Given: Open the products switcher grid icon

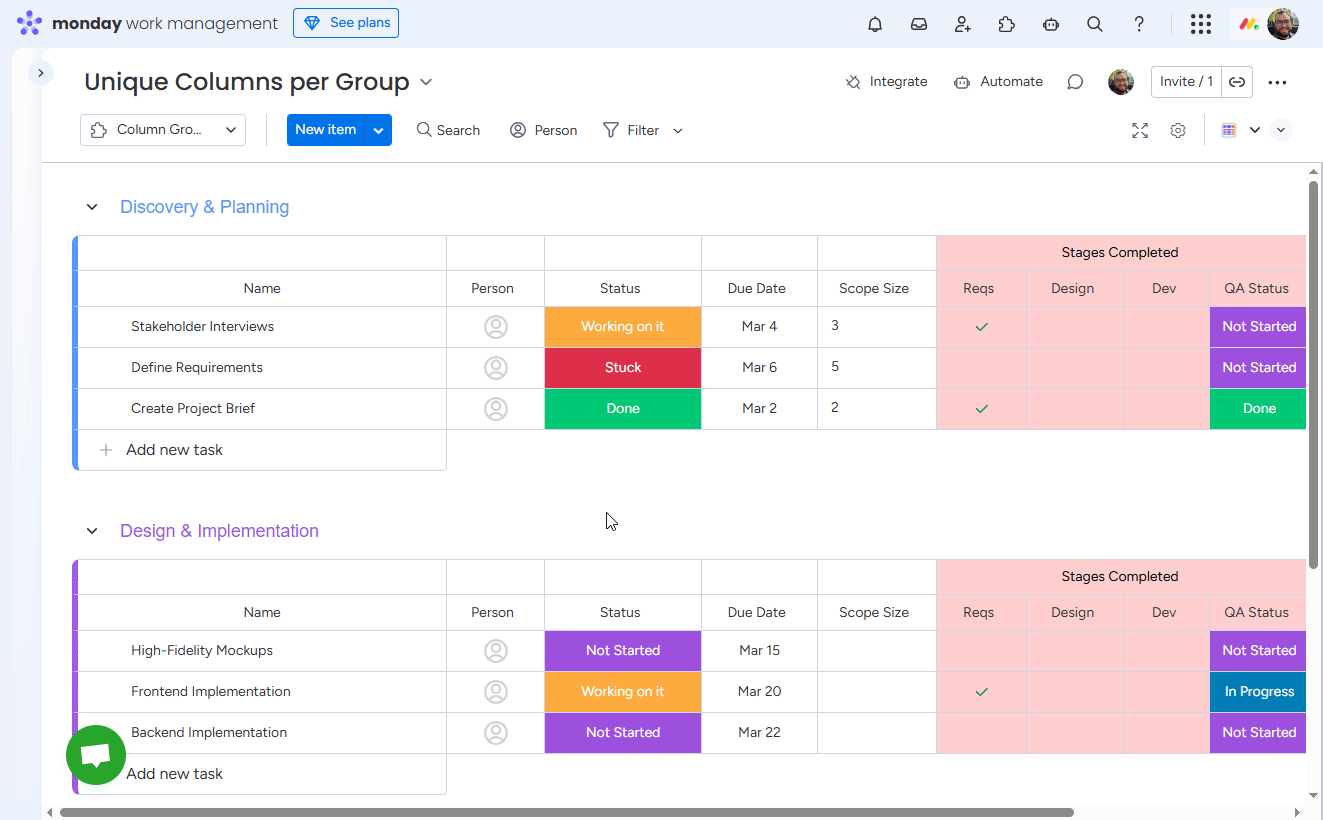Looking at the screenshot, I should point(1201,24).
